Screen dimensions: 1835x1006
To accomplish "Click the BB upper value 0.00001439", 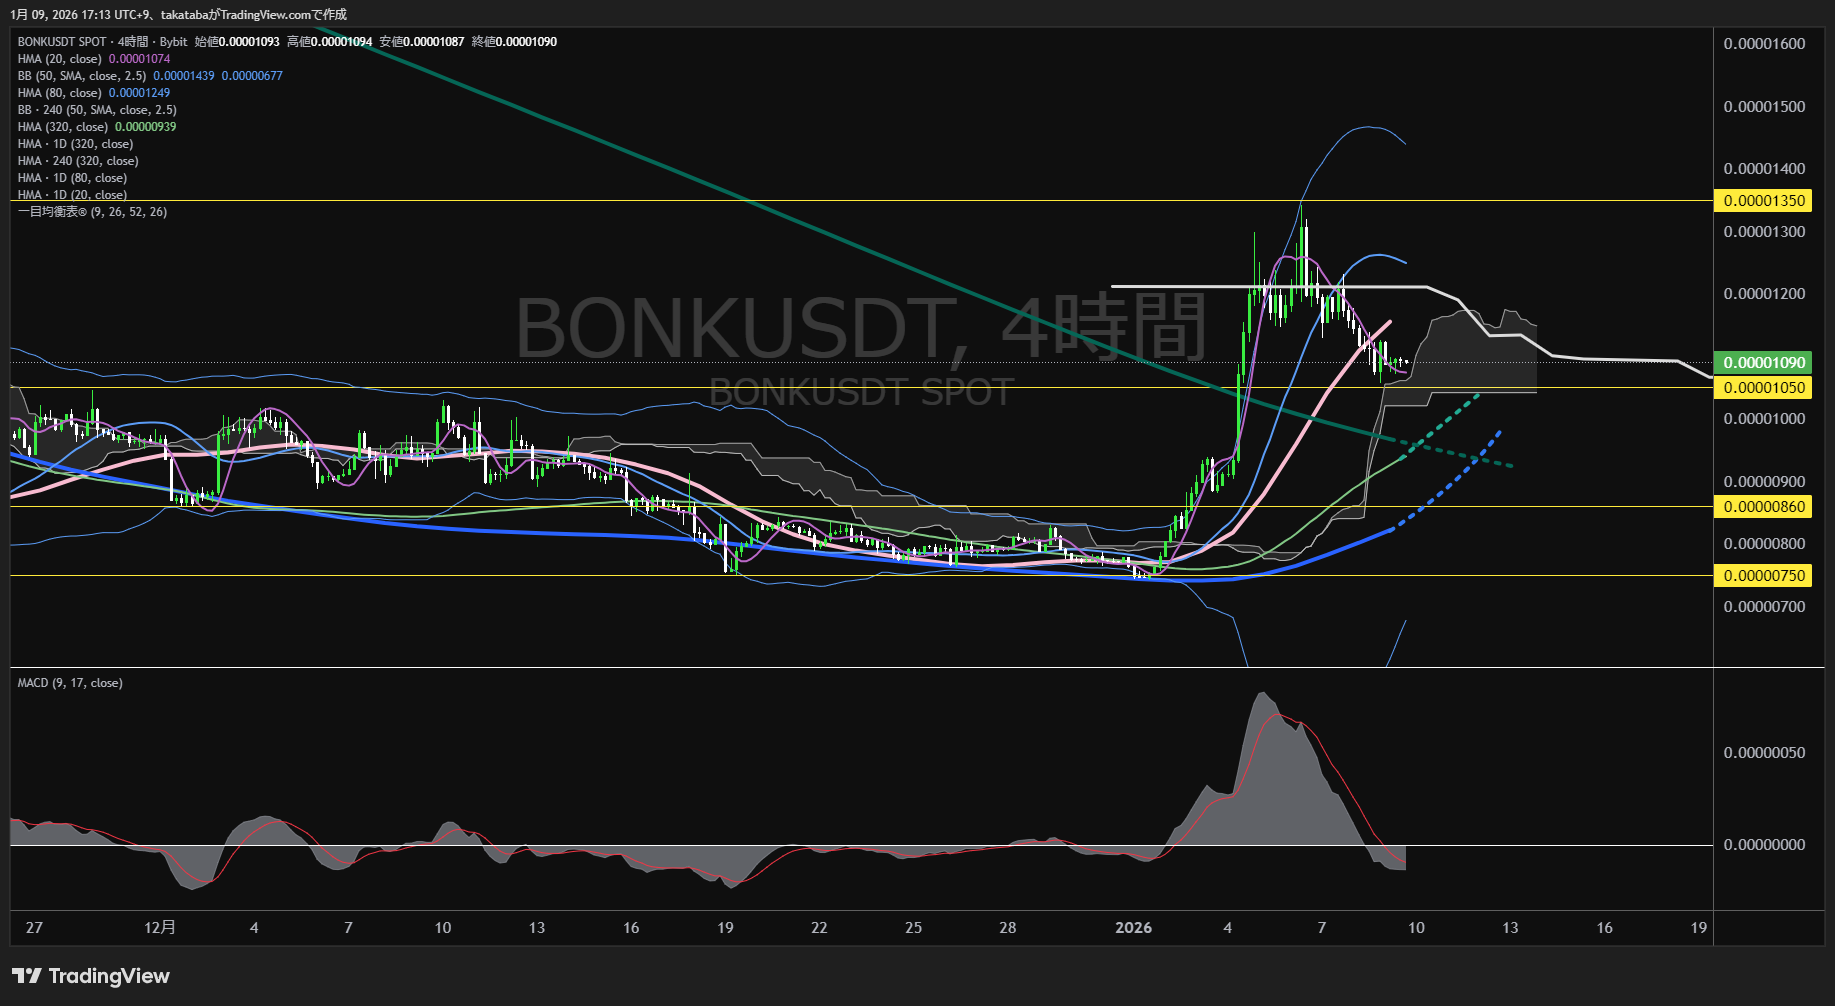I will (x=184, y=76).
